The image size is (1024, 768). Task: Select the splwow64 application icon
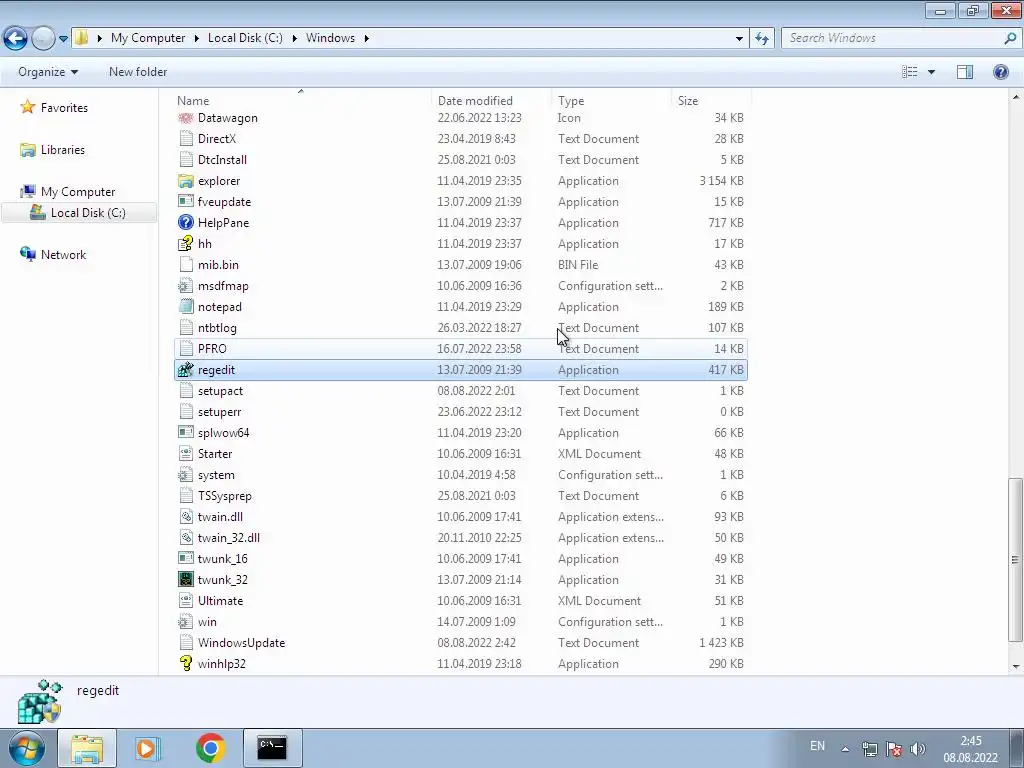186,432
